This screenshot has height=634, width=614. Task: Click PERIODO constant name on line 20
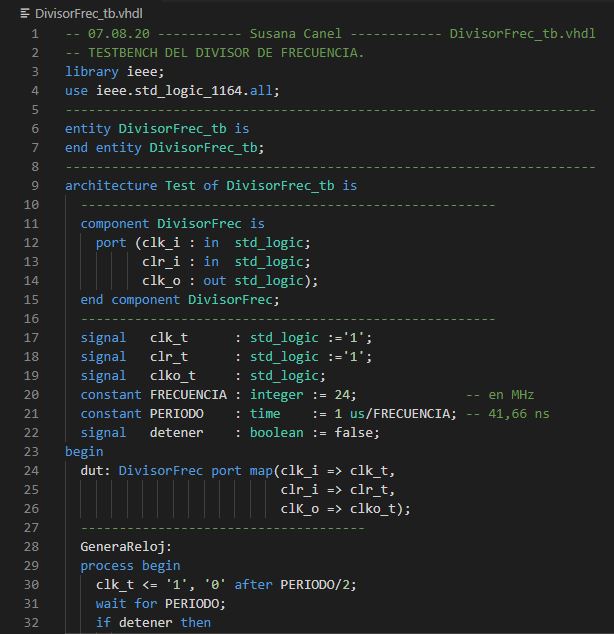176,413
